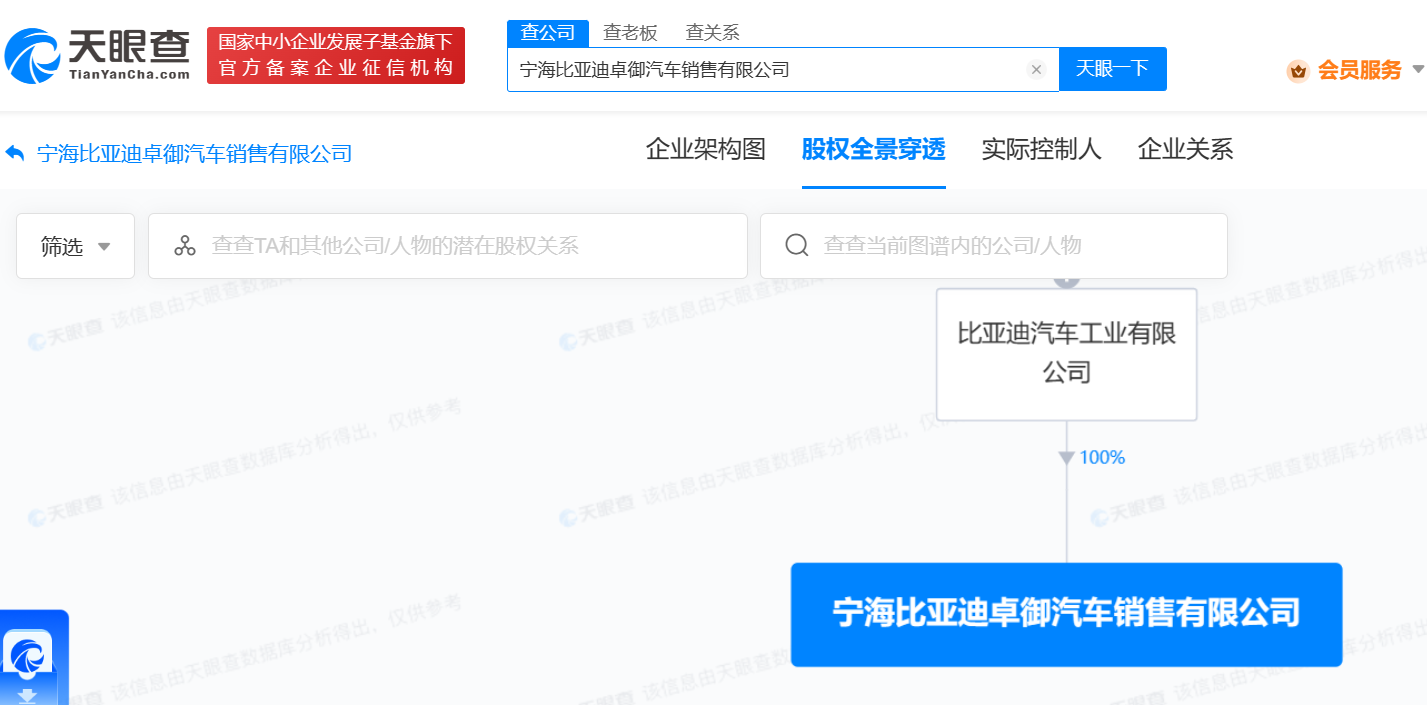Clear the company search field

1036,70
